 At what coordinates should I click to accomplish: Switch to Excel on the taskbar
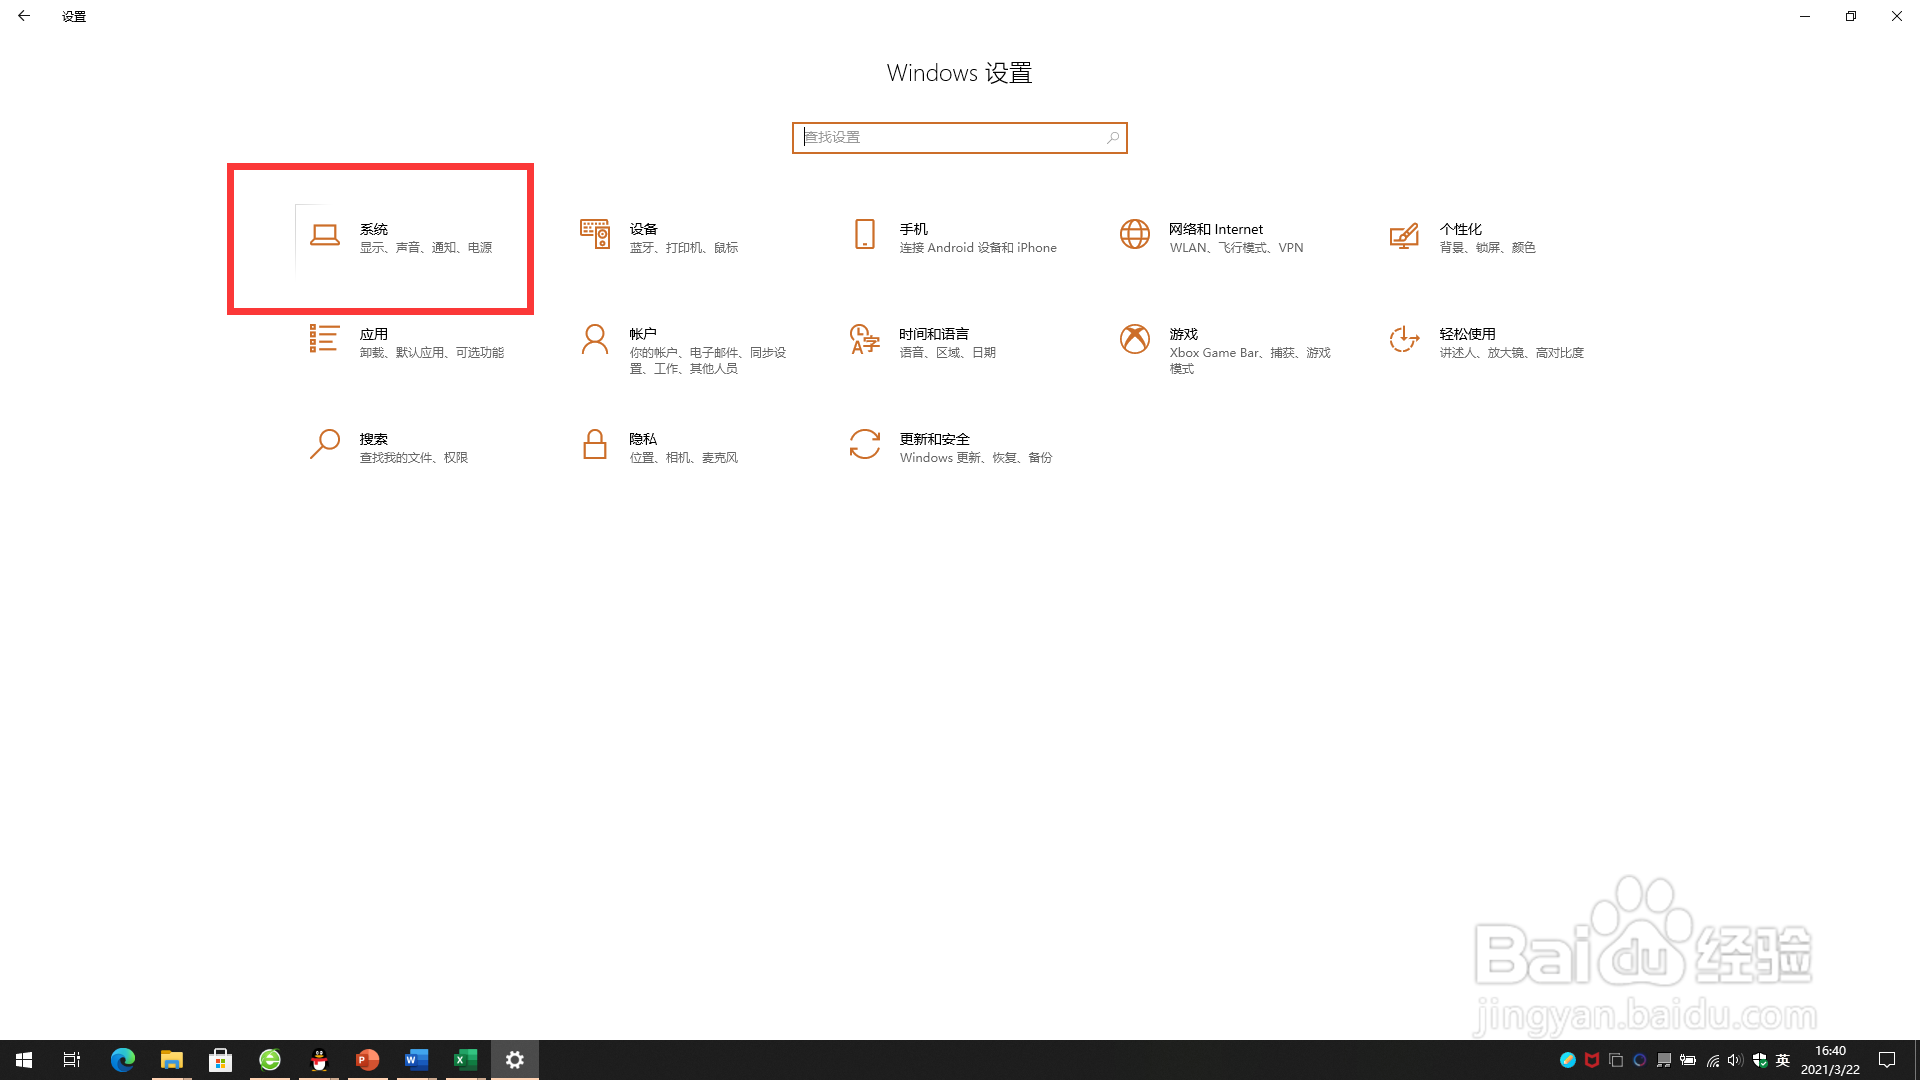click(x=465, y=1060)
